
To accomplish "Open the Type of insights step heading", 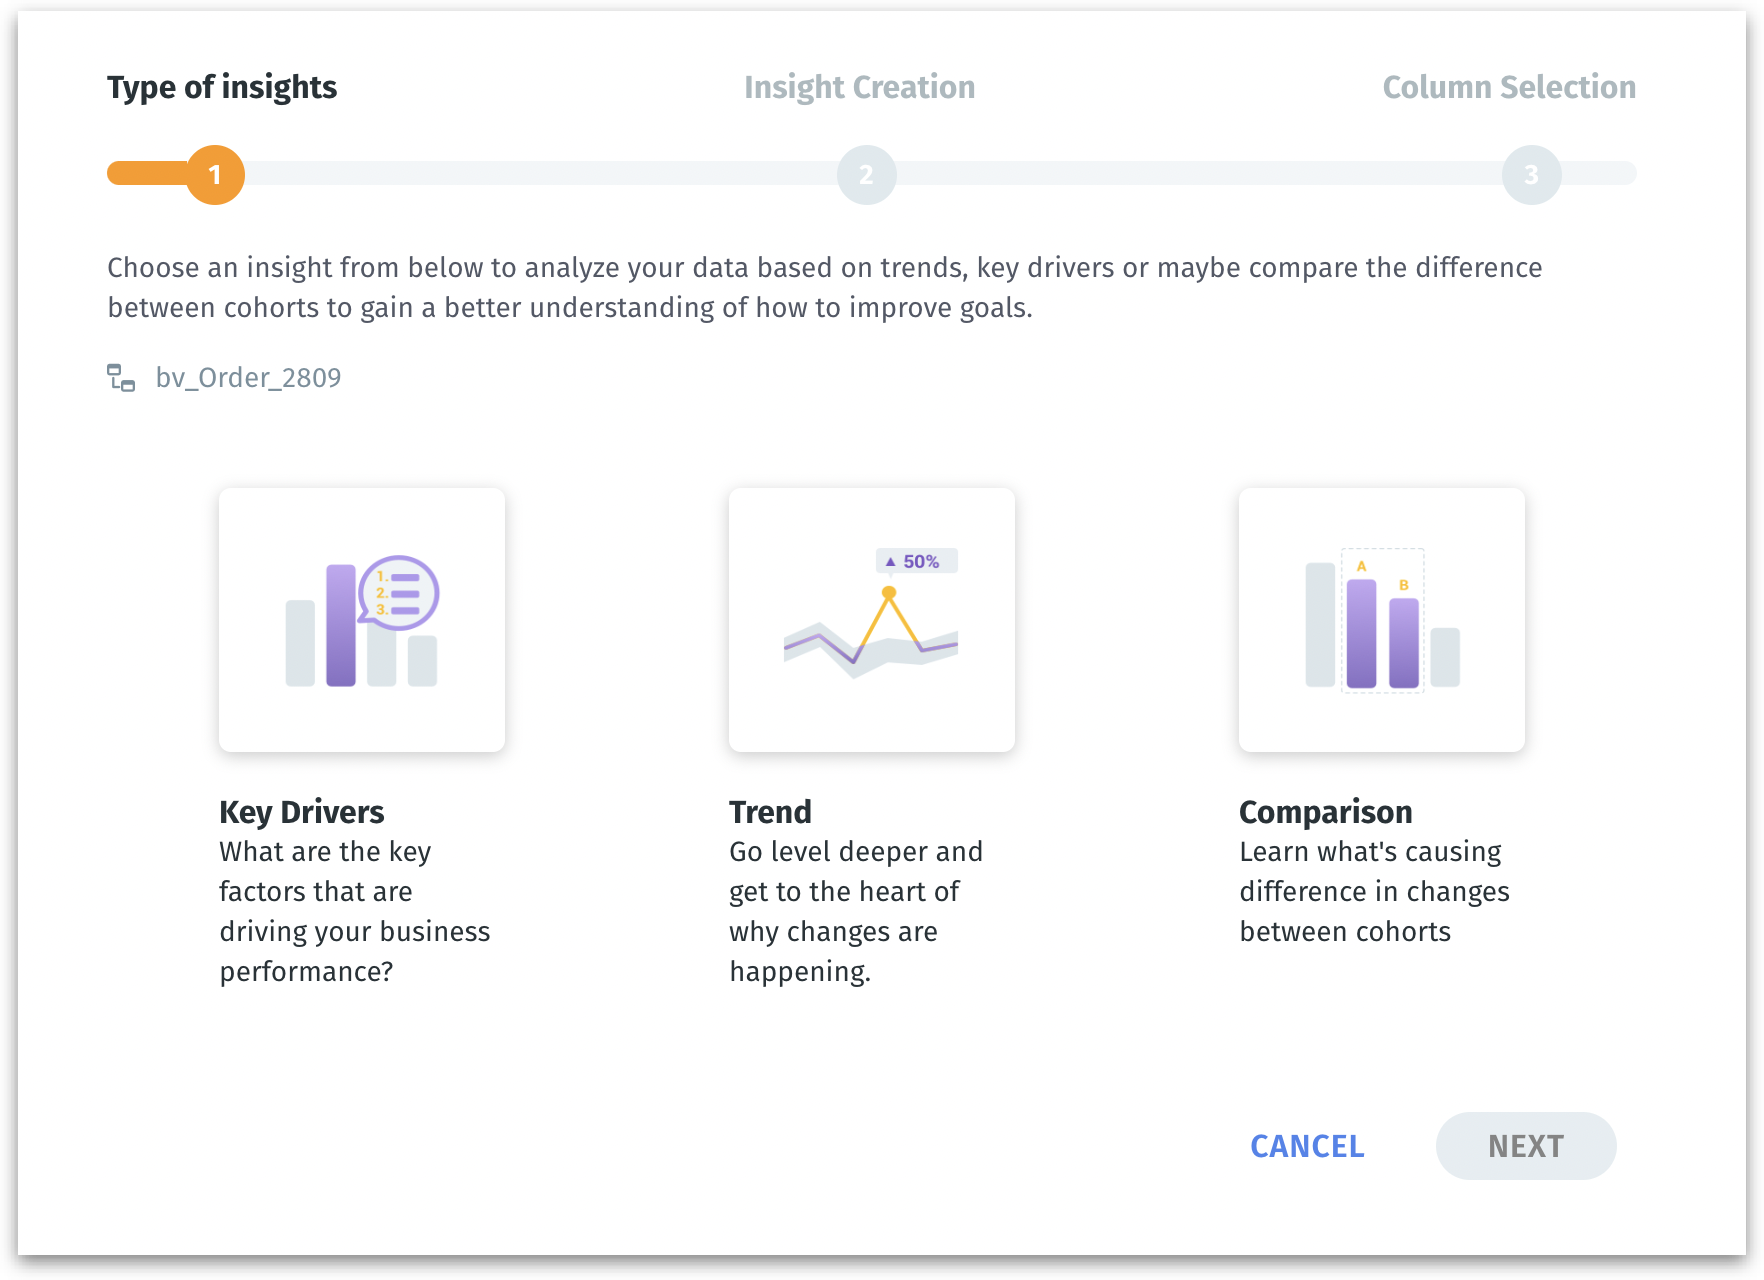I will pos(222,88).
